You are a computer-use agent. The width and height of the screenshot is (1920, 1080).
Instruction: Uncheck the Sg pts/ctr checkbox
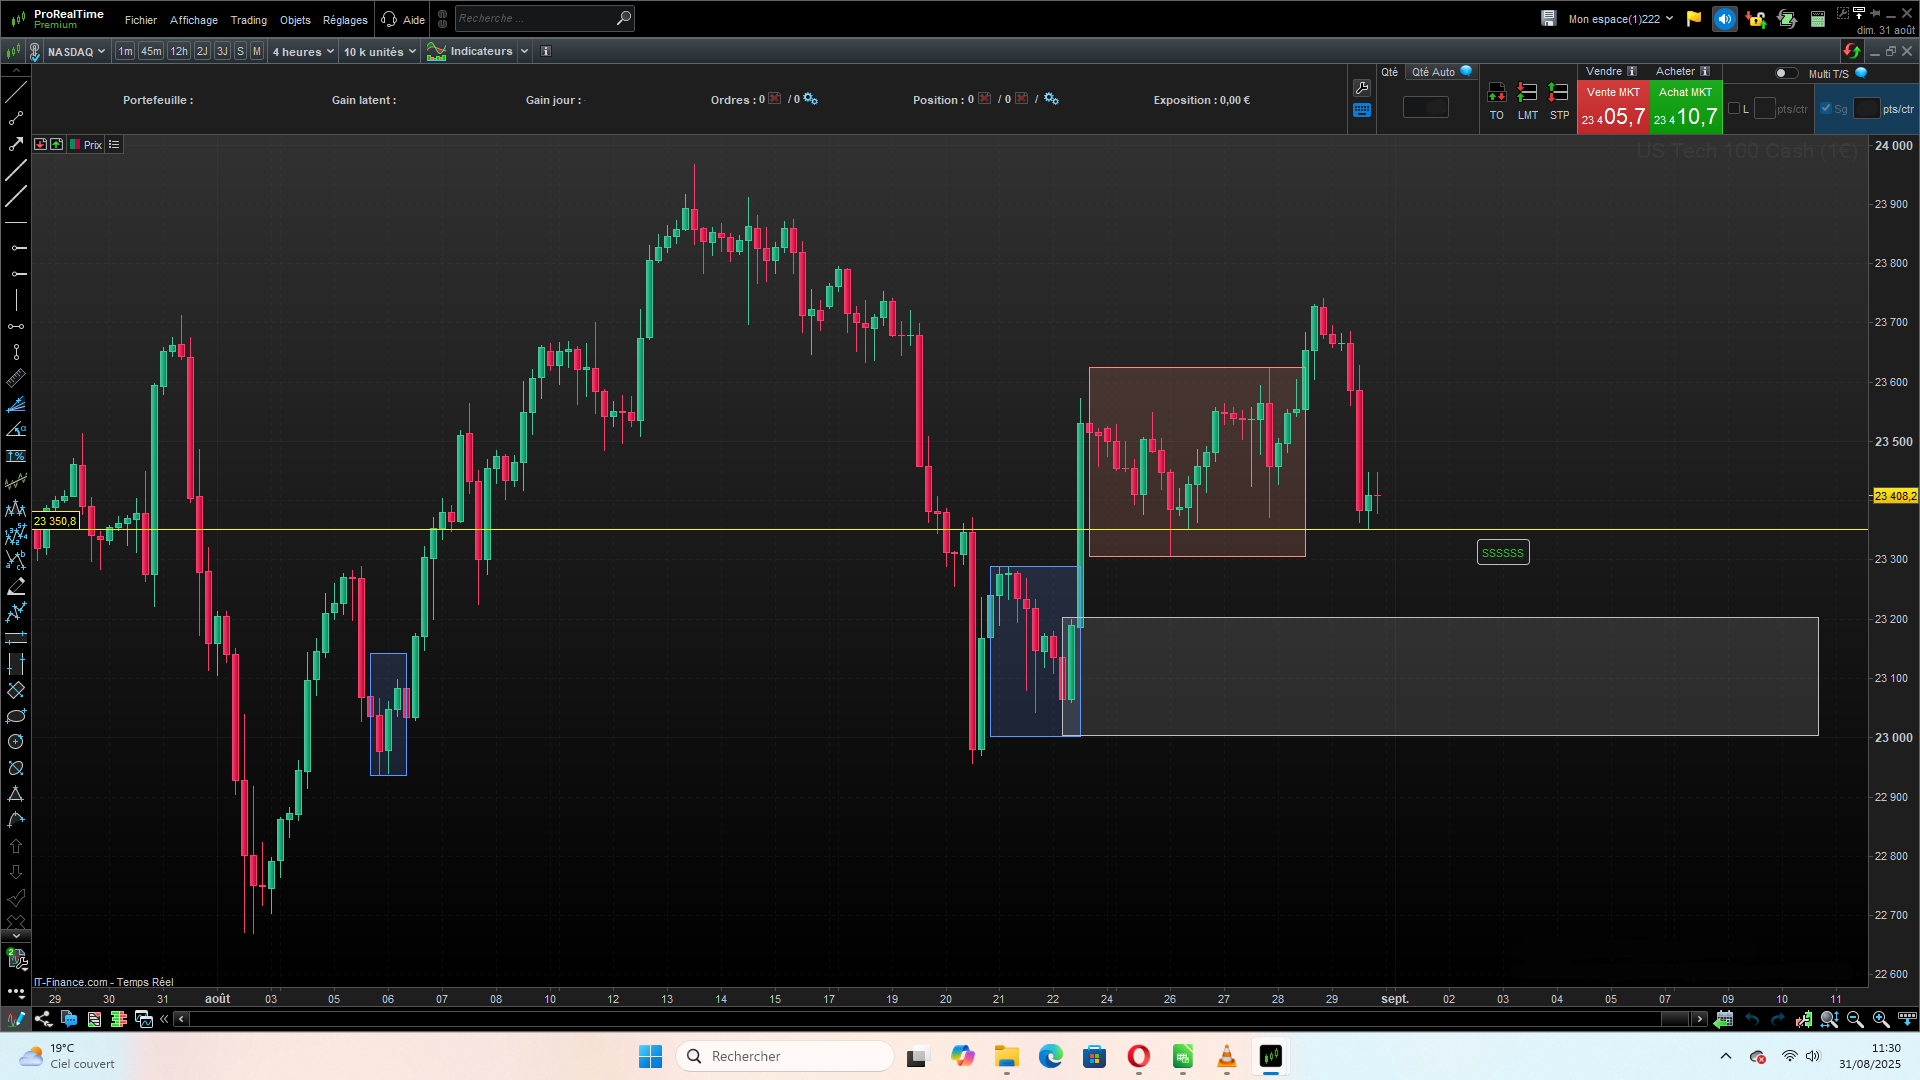1826,109
